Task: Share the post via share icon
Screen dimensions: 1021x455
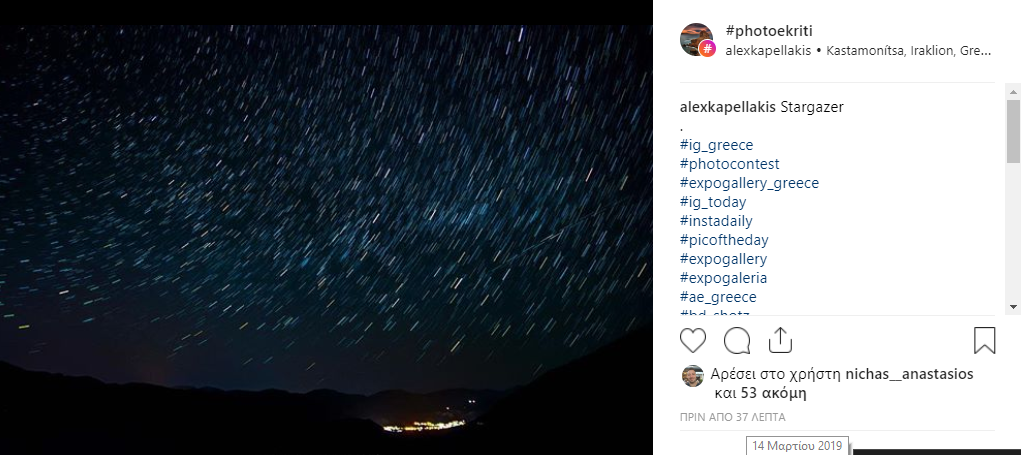Action: [780, 340]
